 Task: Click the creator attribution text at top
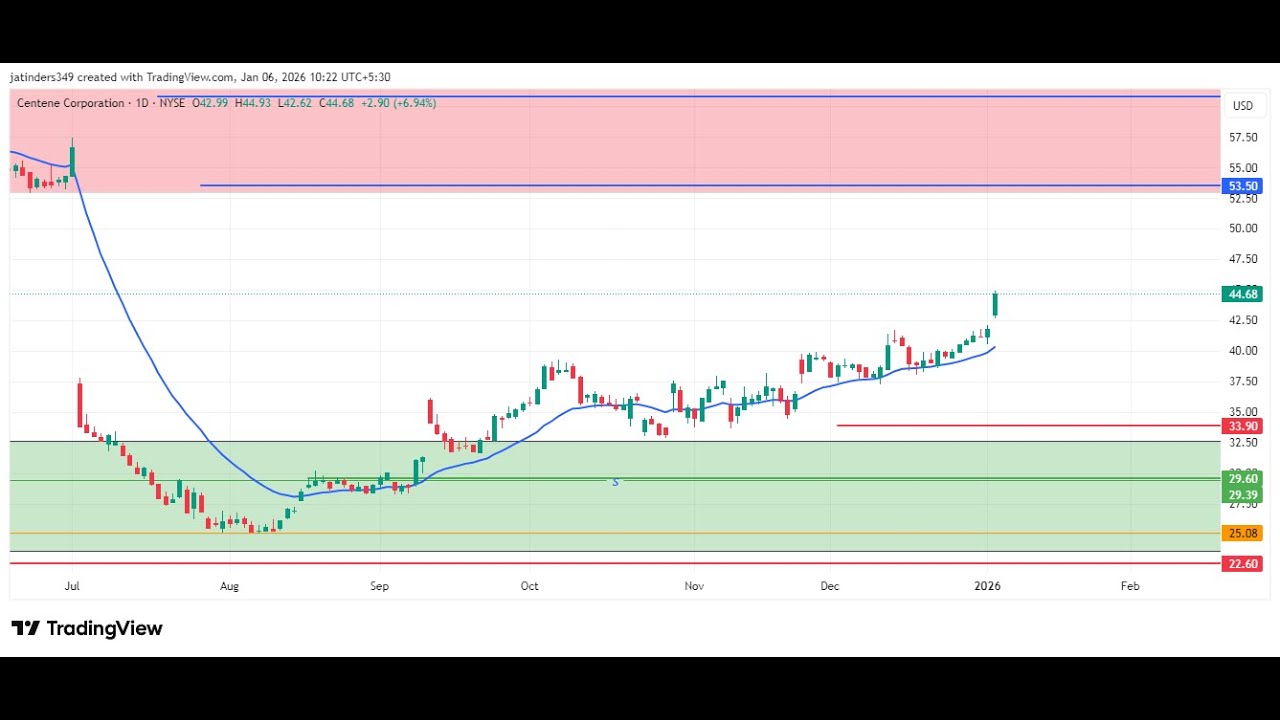(200, 77)
